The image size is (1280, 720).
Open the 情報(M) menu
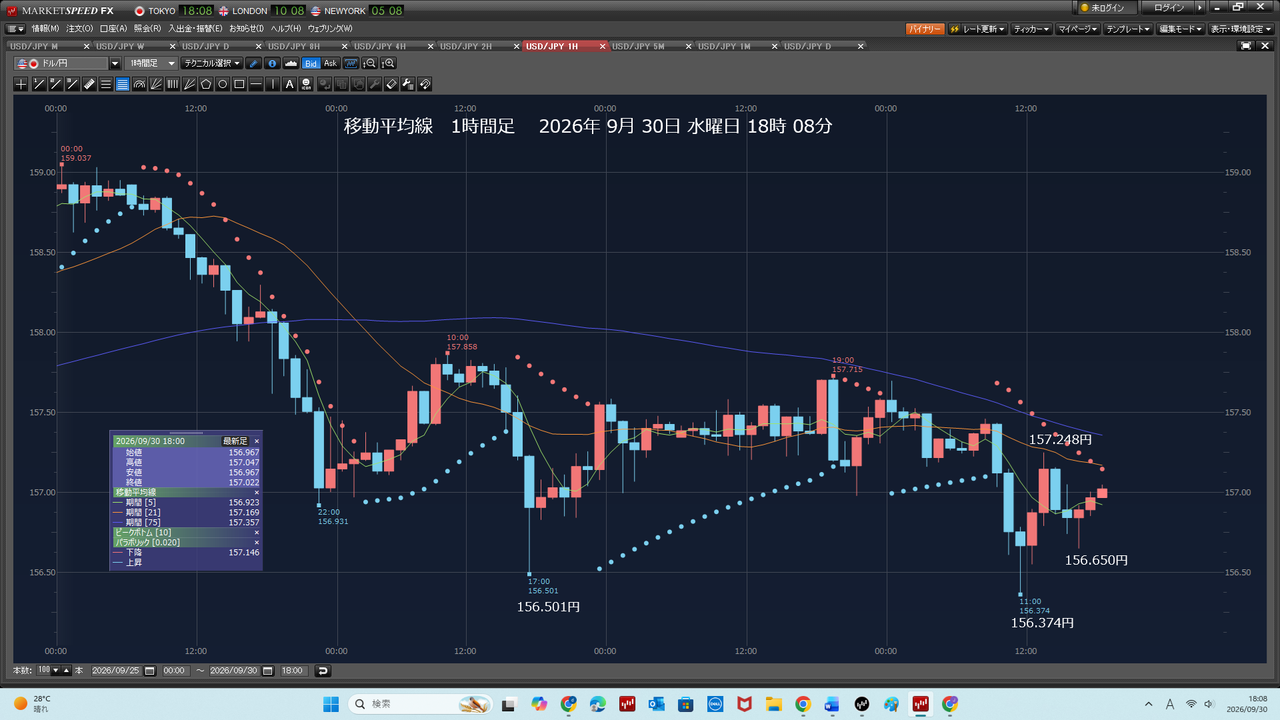coord(45,29)
